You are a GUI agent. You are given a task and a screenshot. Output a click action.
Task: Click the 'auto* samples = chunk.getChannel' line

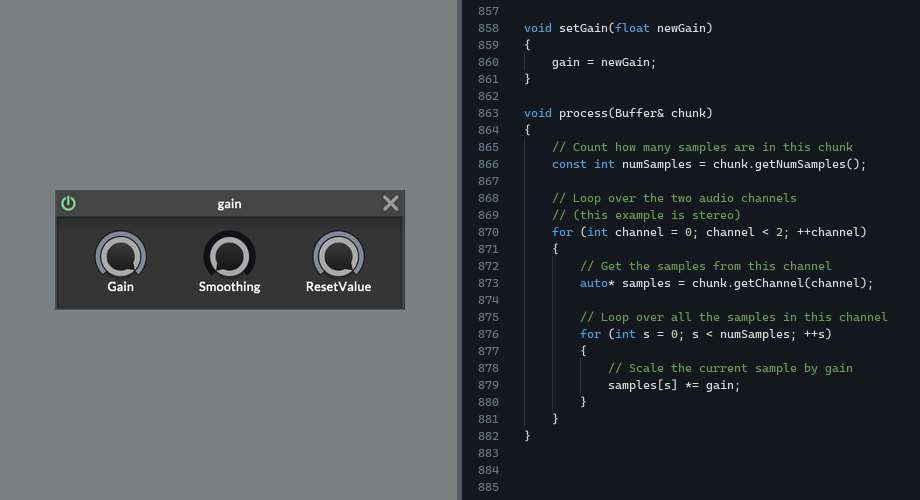point(726,283)
